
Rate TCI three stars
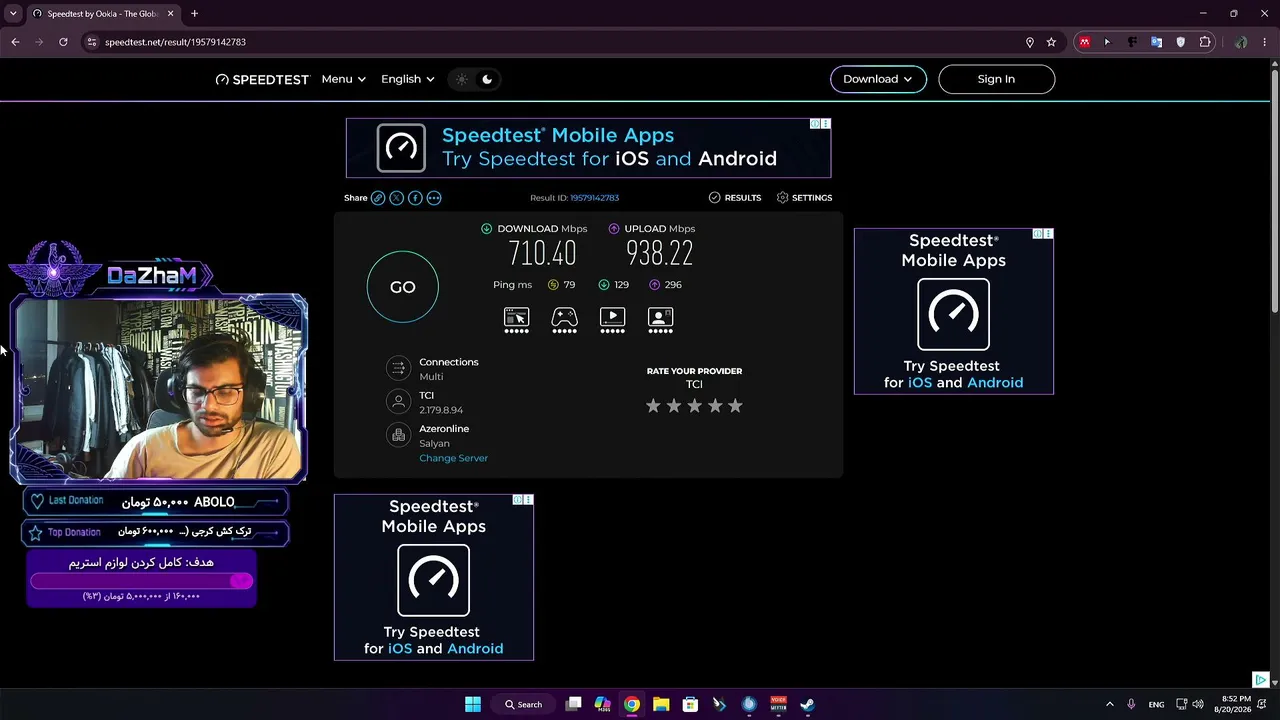694,406
